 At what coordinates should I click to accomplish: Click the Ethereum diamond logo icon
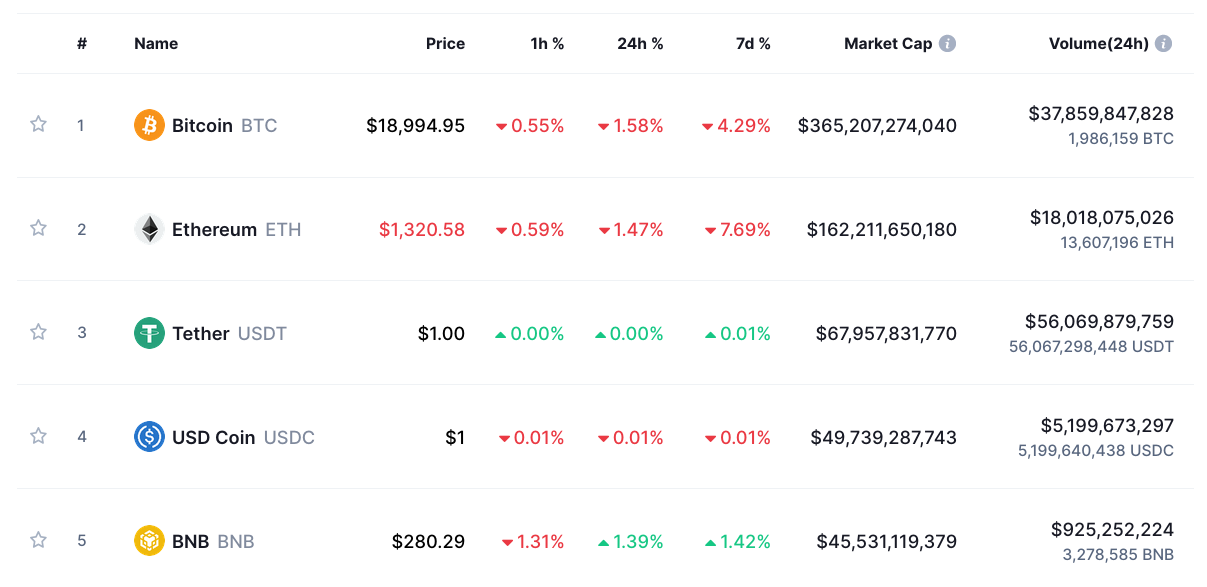149,229
